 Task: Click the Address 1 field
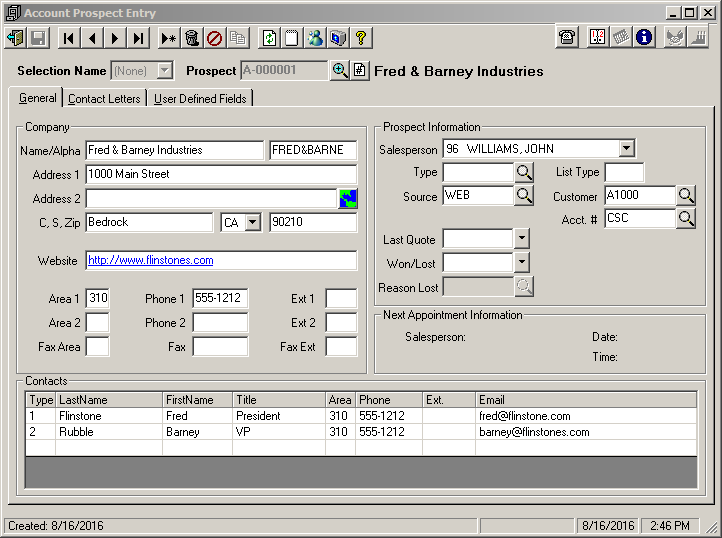point(221,174)
